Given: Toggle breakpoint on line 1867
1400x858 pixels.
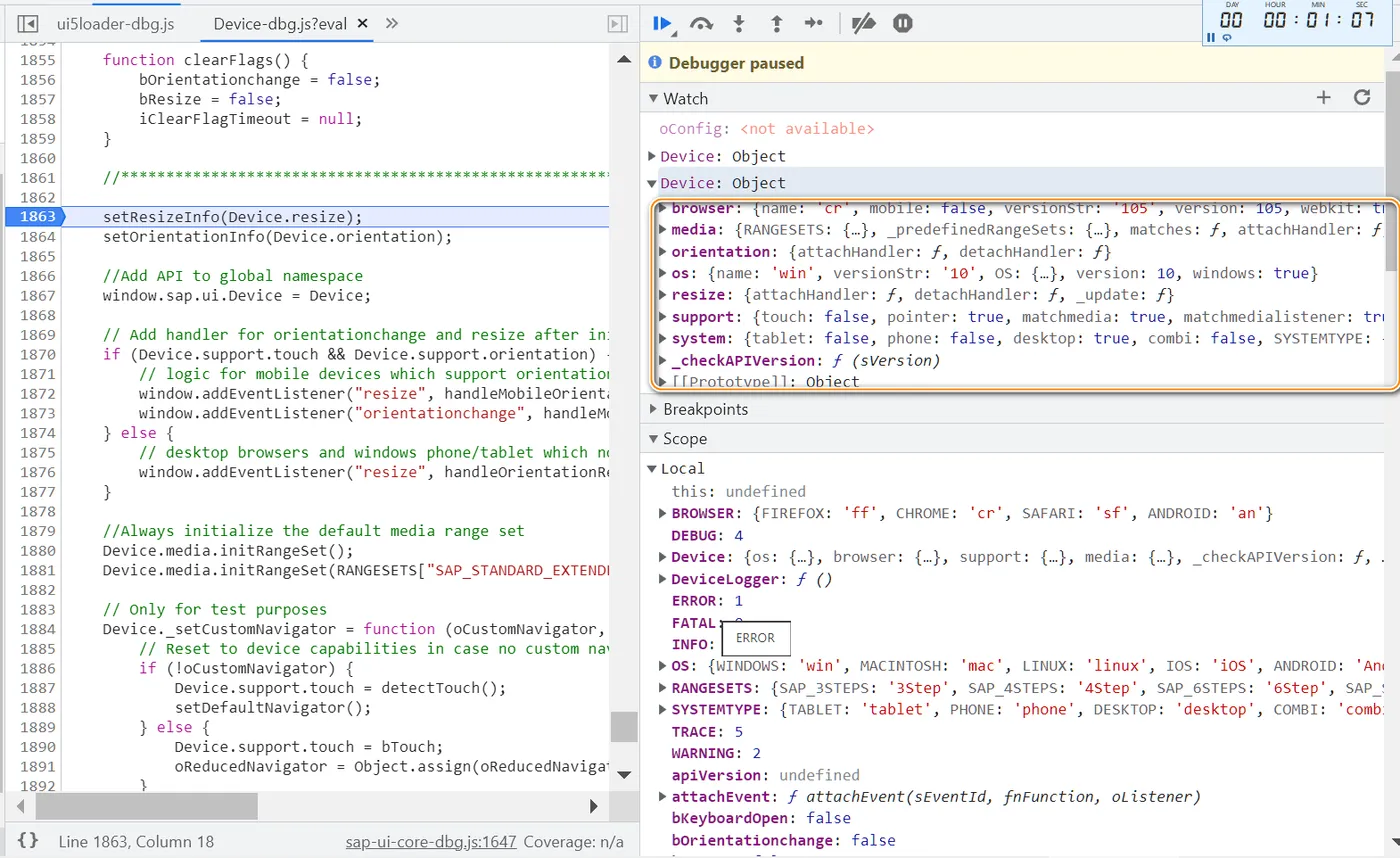Looking at the screenshot, I should pos(38,295).
